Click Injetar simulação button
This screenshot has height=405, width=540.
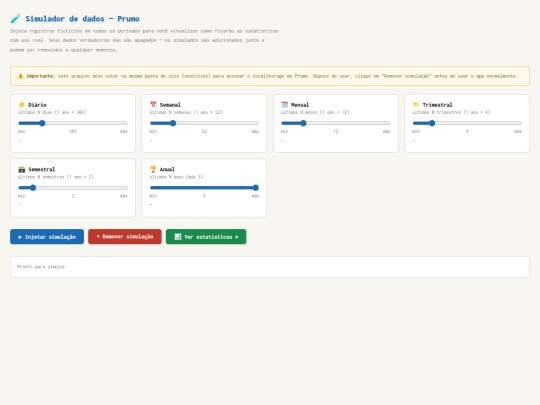(47, 237)
